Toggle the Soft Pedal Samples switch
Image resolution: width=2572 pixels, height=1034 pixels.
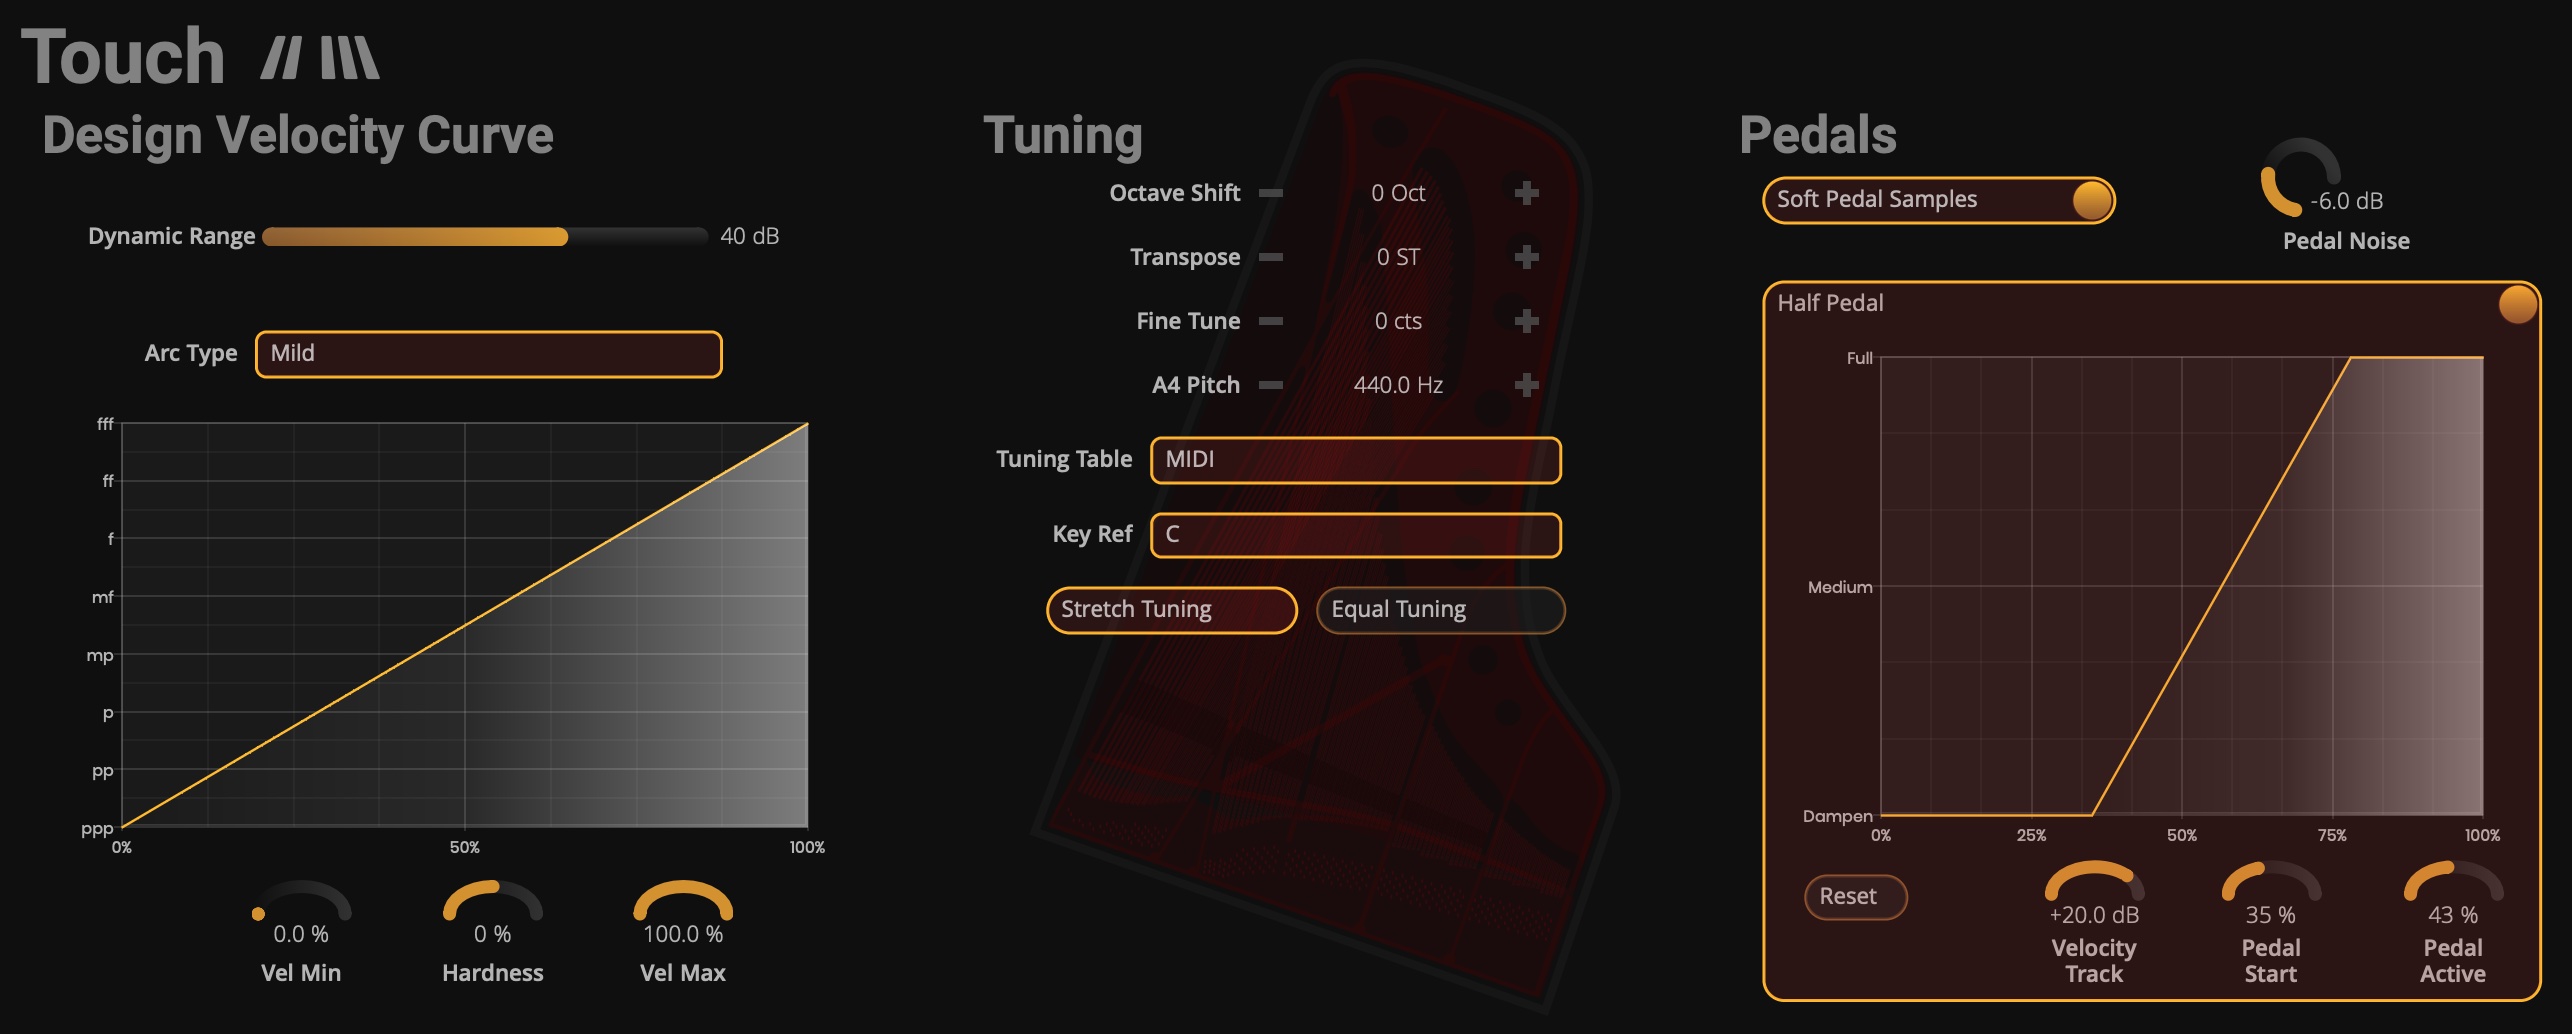coord(1938,200)
